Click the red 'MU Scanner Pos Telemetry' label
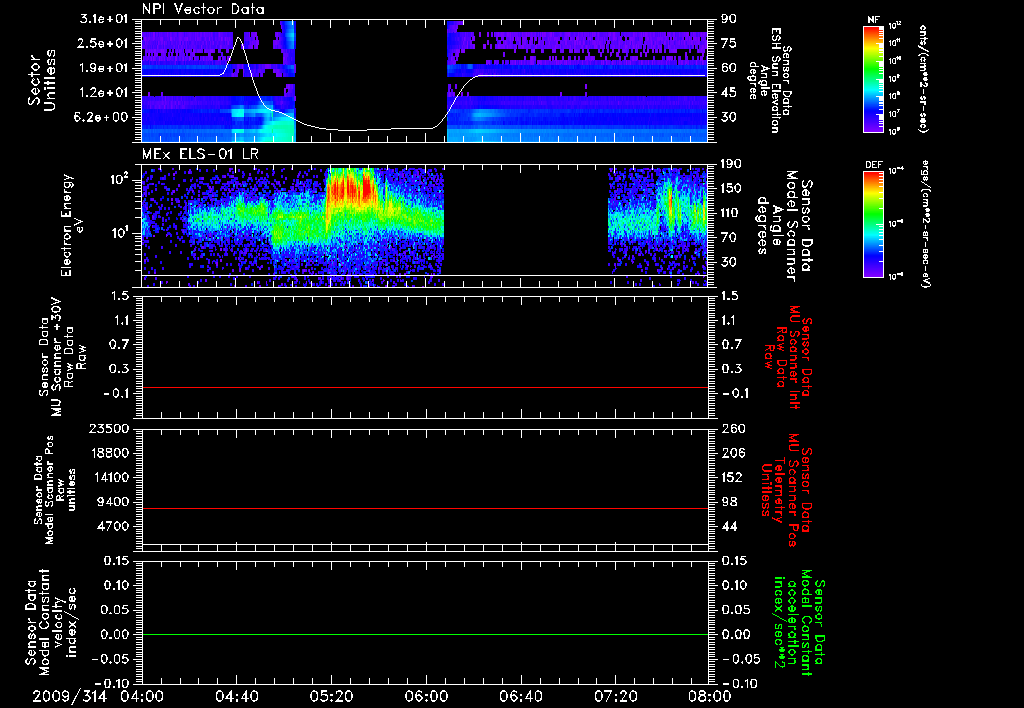 tap(785, 490)
